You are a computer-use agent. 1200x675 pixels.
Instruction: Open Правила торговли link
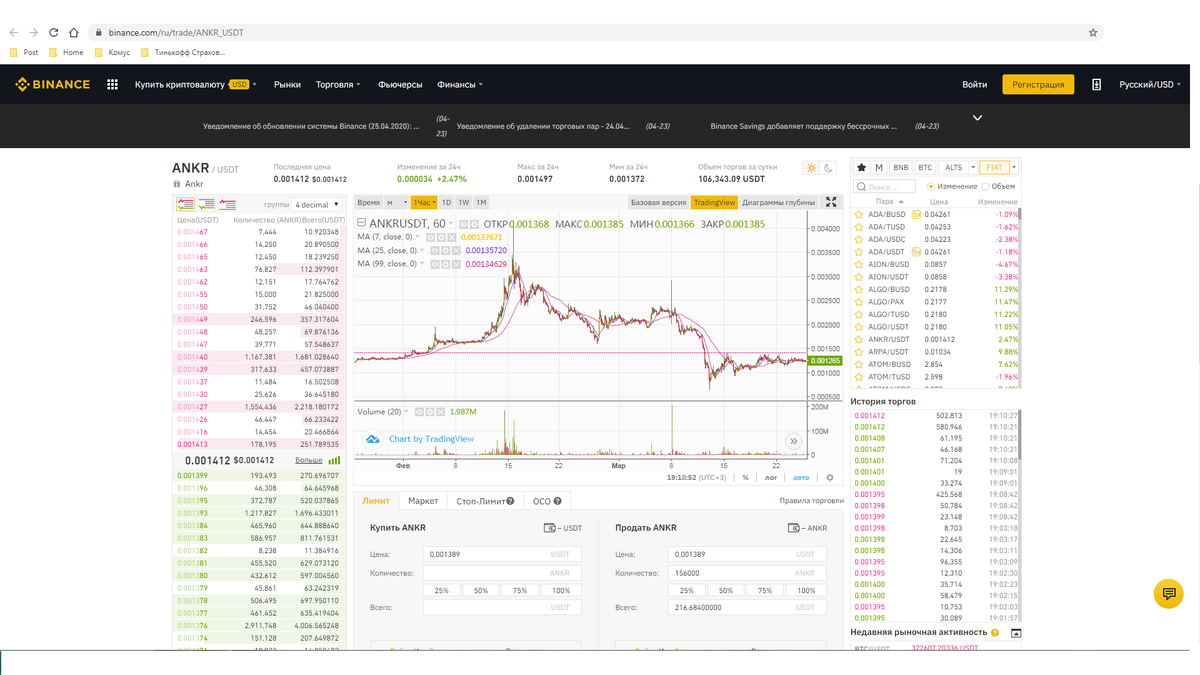coord(812,501)
